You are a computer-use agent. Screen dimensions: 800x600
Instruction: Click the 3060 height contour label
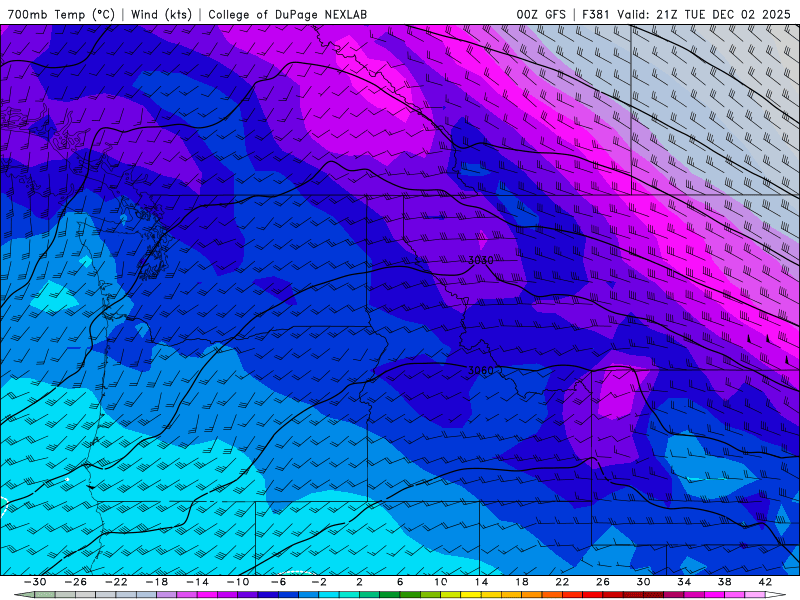481,370
